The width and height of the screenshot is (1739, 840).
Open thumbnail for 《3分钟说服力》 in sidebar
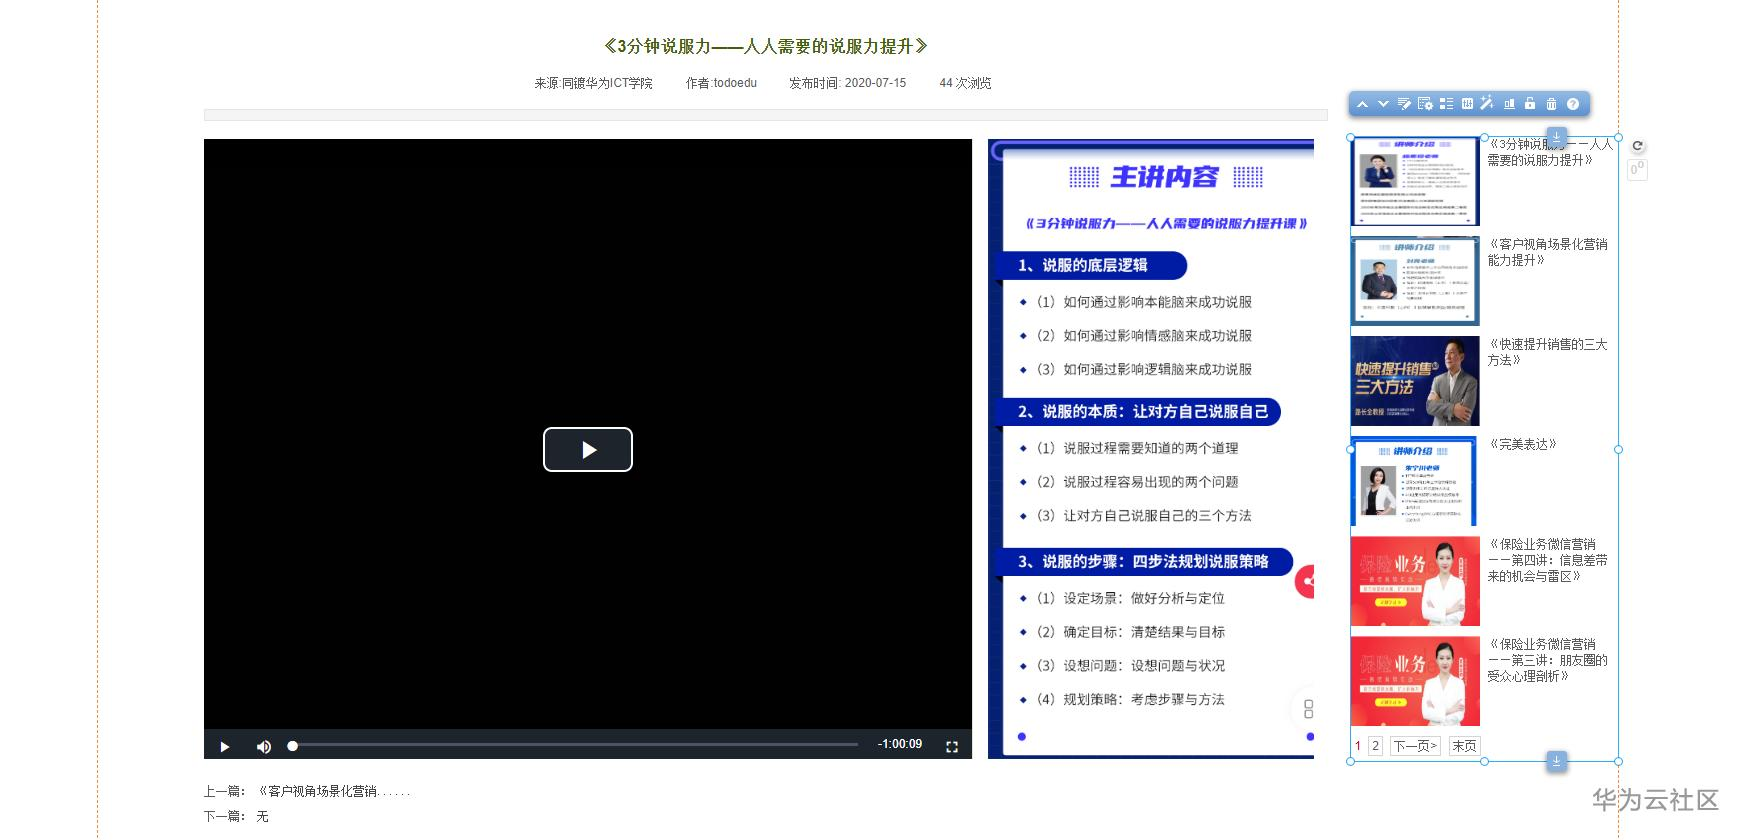click(1415, 181)
